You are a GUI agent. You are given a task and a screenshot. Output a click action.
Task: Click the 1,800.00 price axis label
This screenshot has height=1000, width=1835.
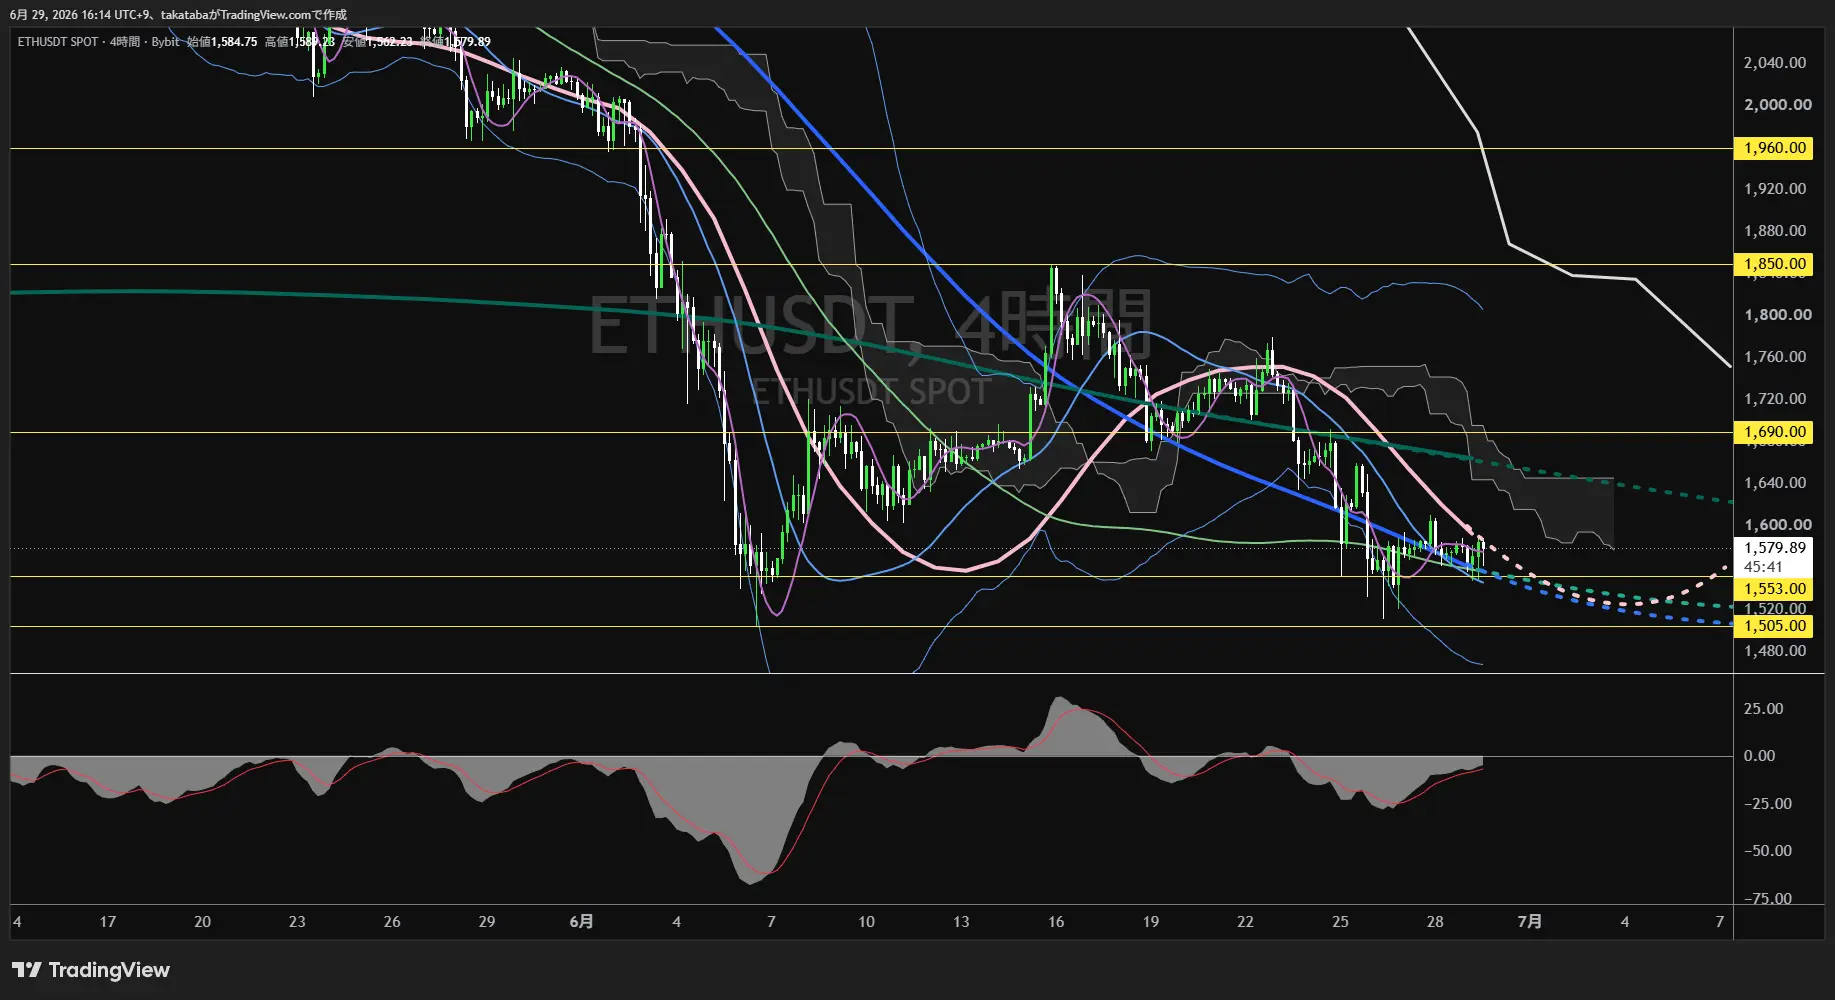point(1777,315)
